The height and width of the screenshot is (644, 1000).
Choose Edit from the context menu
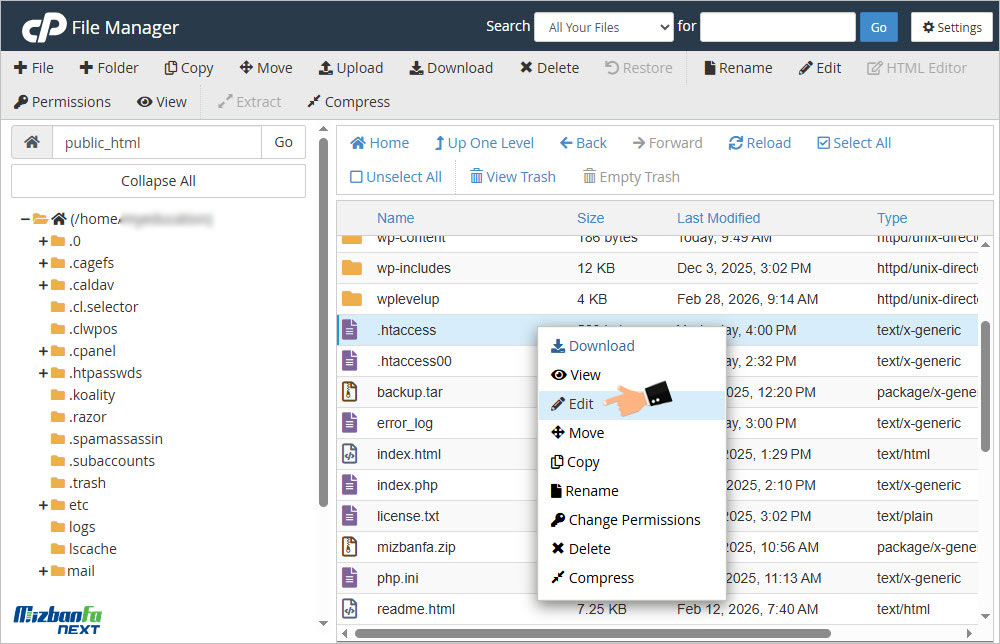580,404
